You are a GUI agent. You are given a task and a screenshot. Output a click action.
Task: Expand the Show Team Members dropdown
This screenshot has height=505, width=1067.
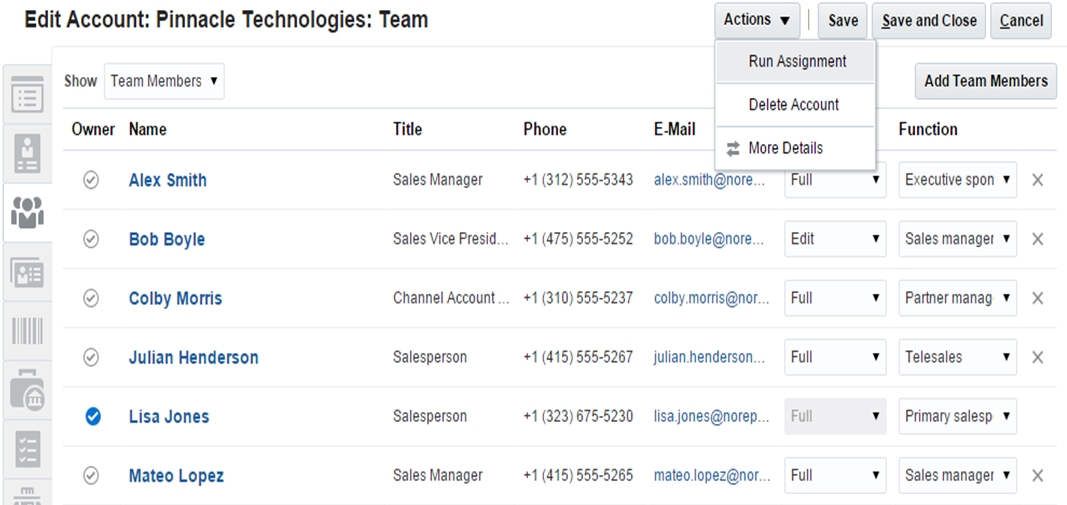pos(164,81)
